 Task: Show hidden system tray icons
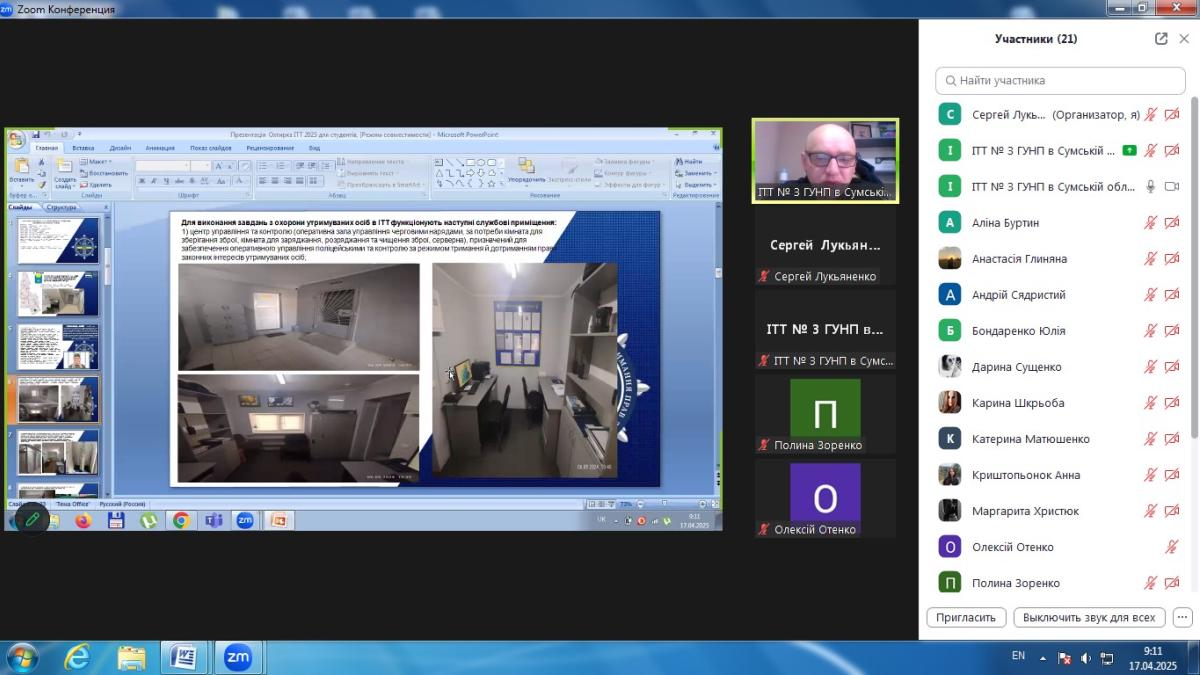pyautogui.click(x=1043, y=658)
